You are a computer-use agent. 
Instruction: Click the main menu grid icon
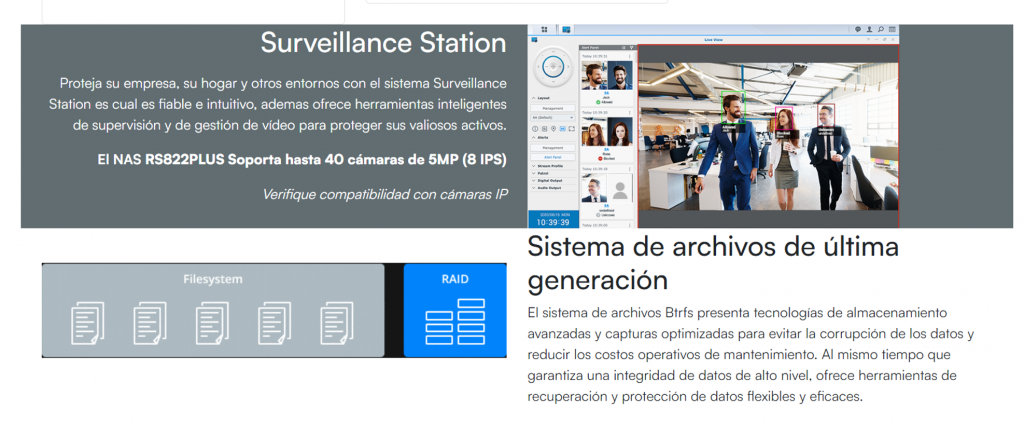click(x=544, y=30)
